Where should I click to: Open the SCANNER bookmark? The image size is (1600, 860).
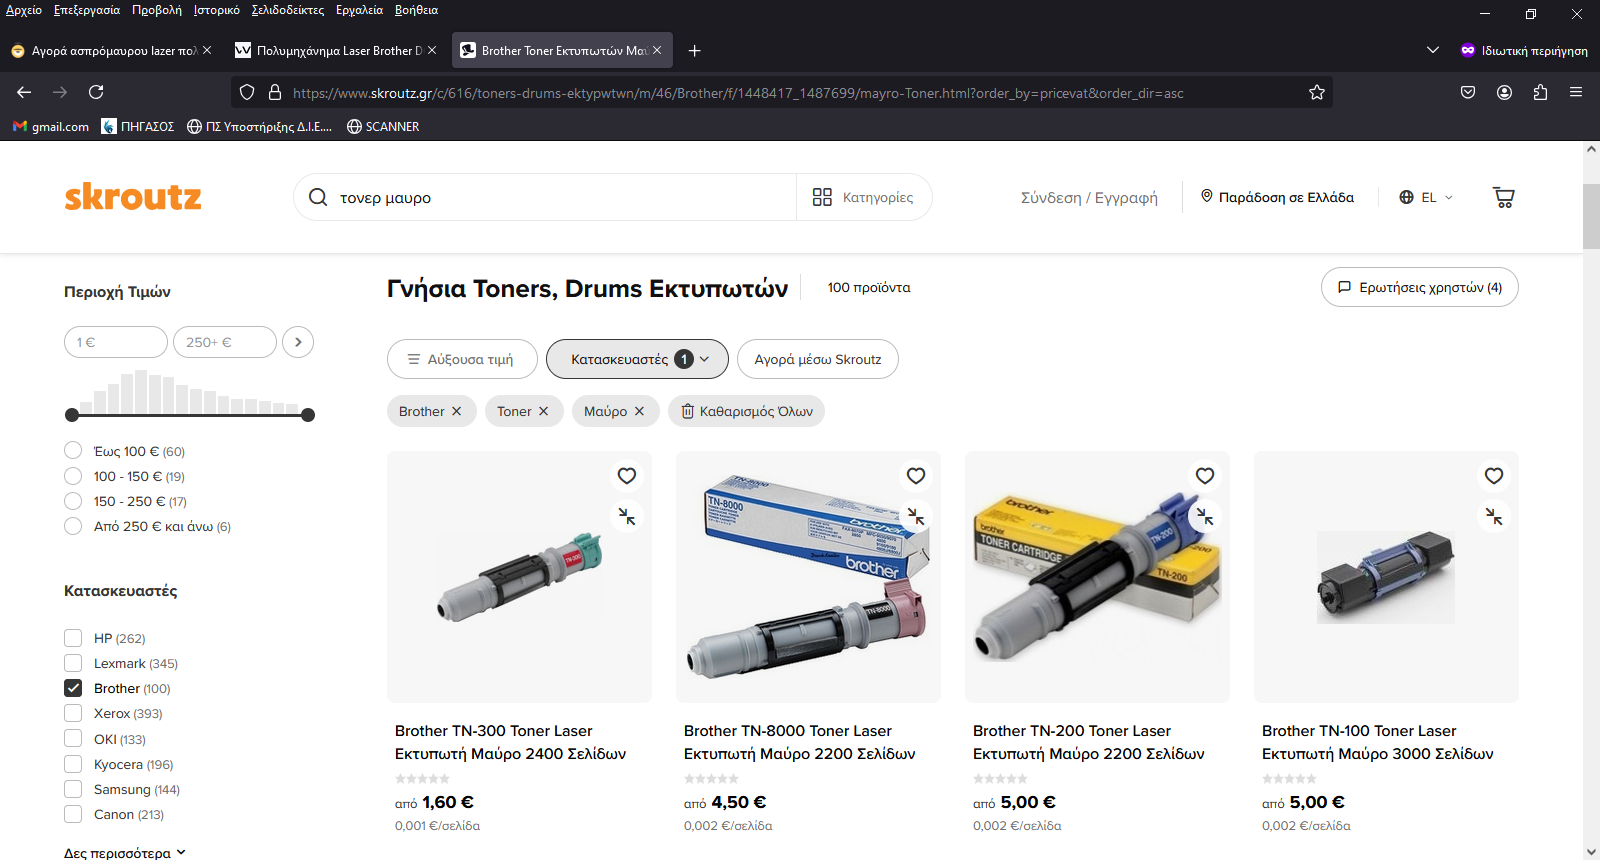pyautogui.click(x=383, y=126)
